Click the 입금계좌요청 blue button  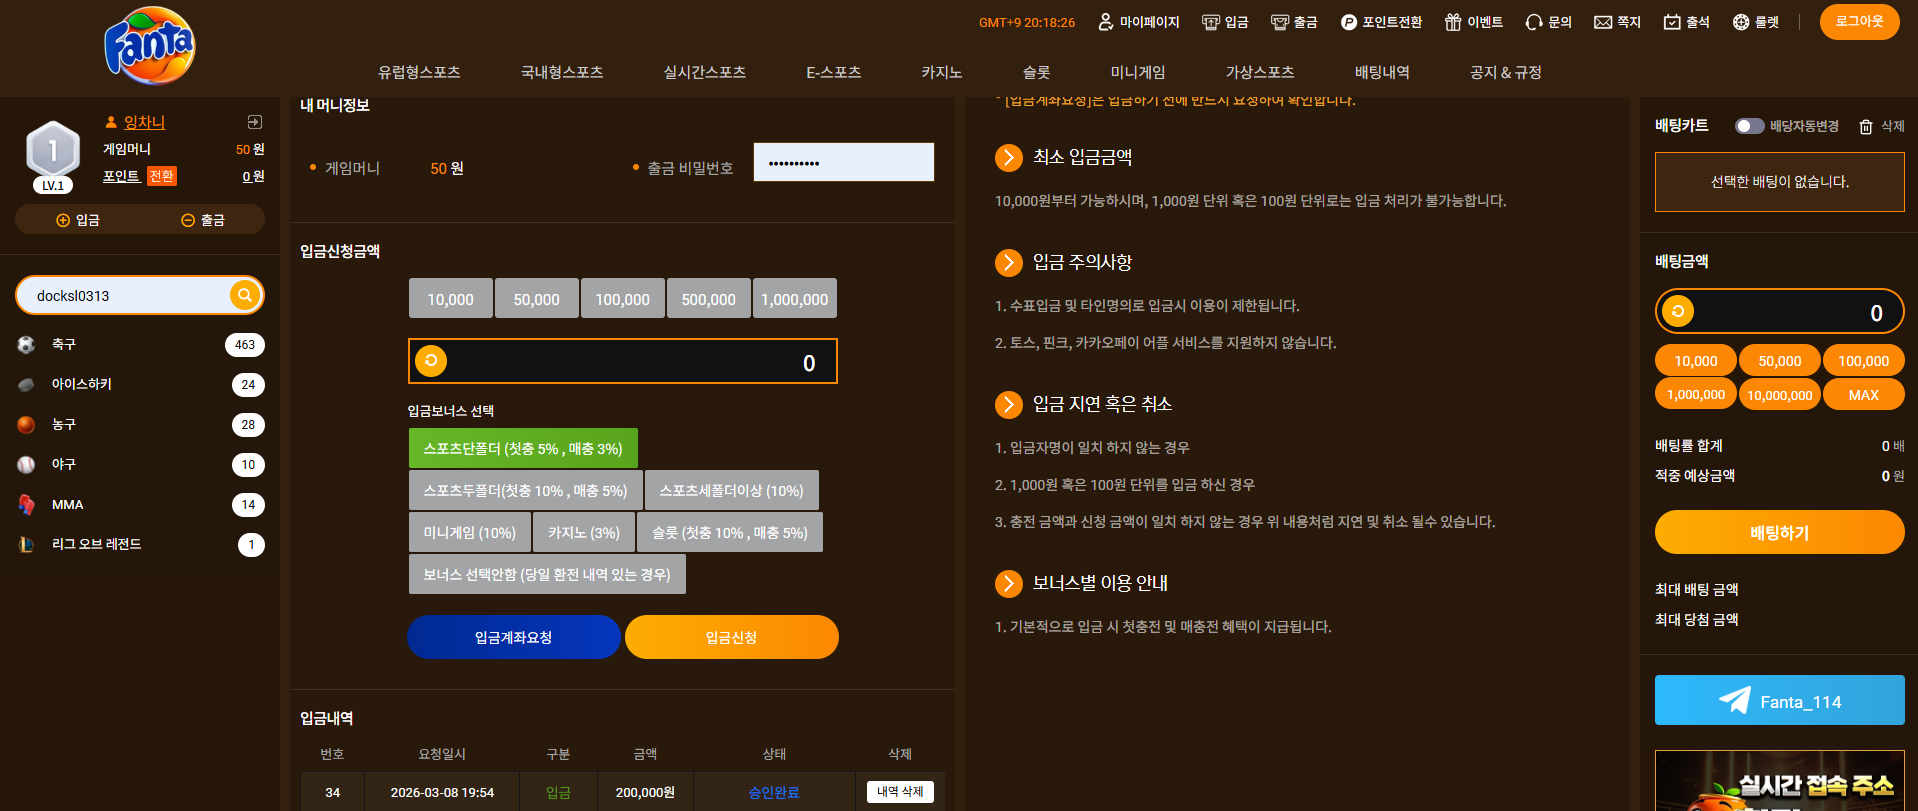click(514, 637)
